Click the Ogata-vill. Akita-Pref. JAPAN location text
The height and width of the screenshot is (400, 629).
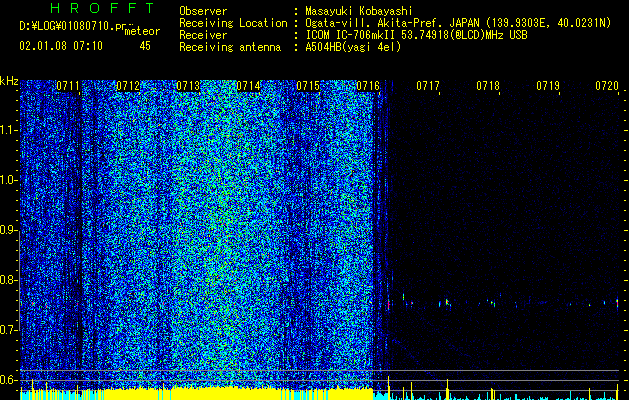[x=458, y=23]
